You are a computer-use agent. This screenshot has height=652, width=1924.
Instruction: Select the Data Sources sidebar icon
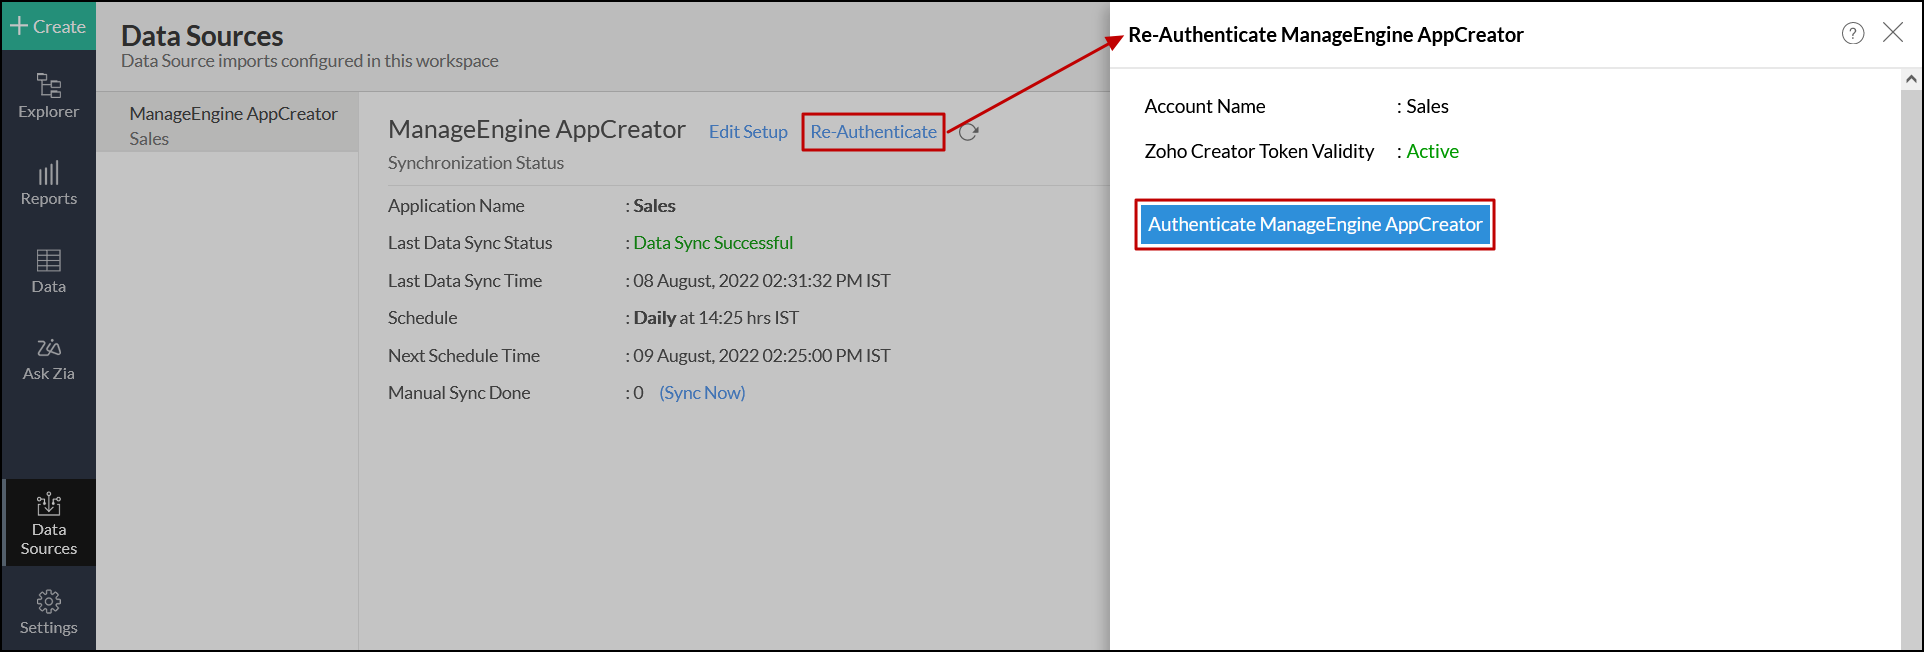(48, 524)
